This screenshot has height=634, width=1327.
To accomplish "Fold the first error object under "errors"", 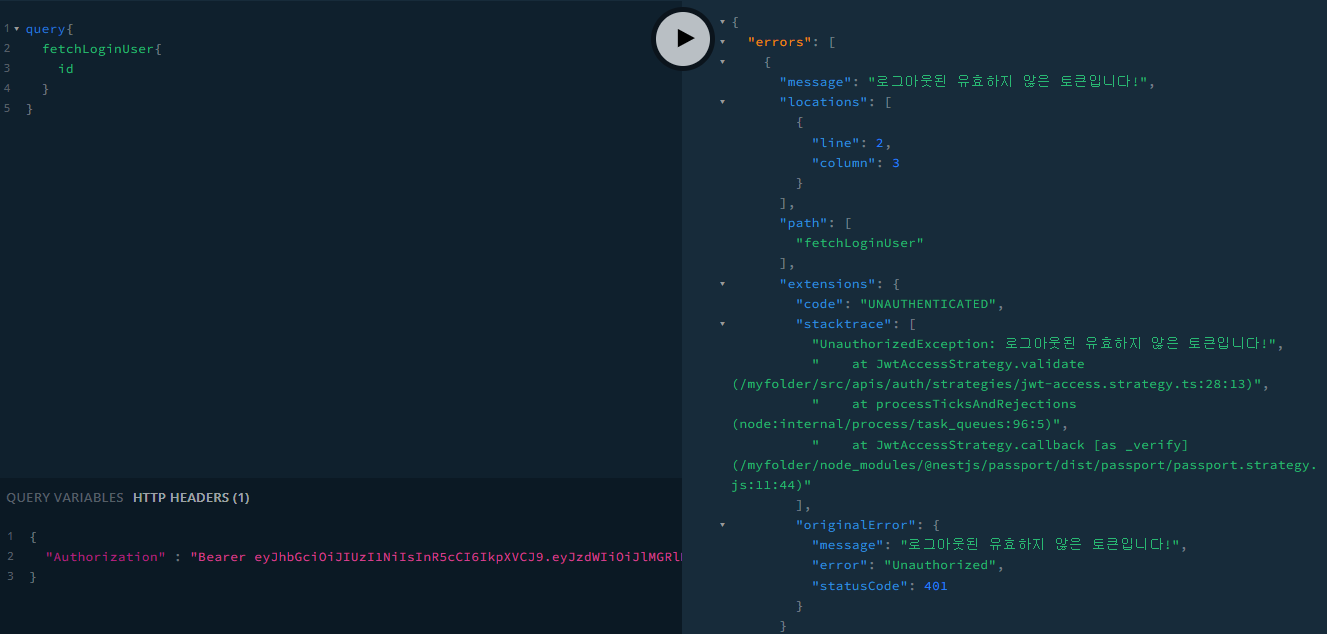I will tap(722, 61).
